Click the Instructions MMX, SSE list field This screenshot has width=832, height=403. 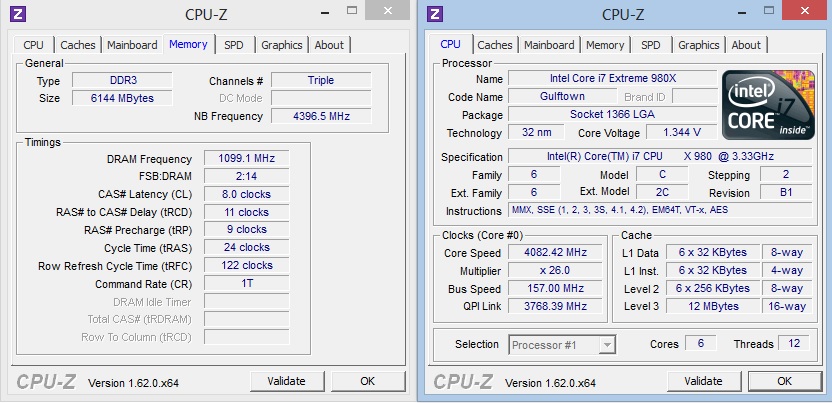pyautogui.click(x=660, y=210)
